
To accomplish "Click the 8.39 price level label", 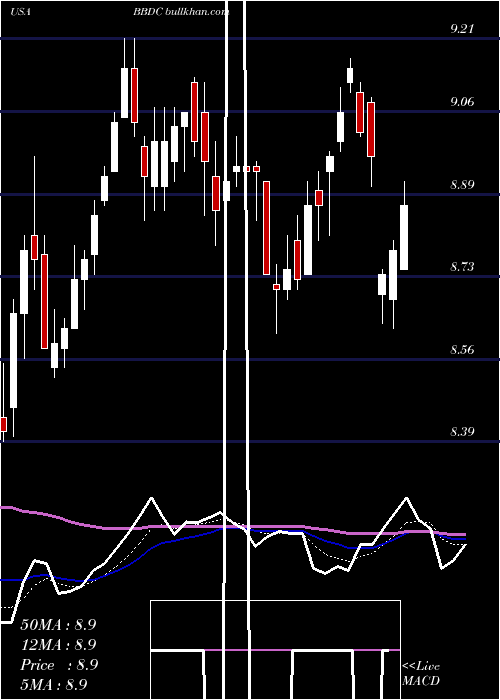I will [x=462, y=432].
